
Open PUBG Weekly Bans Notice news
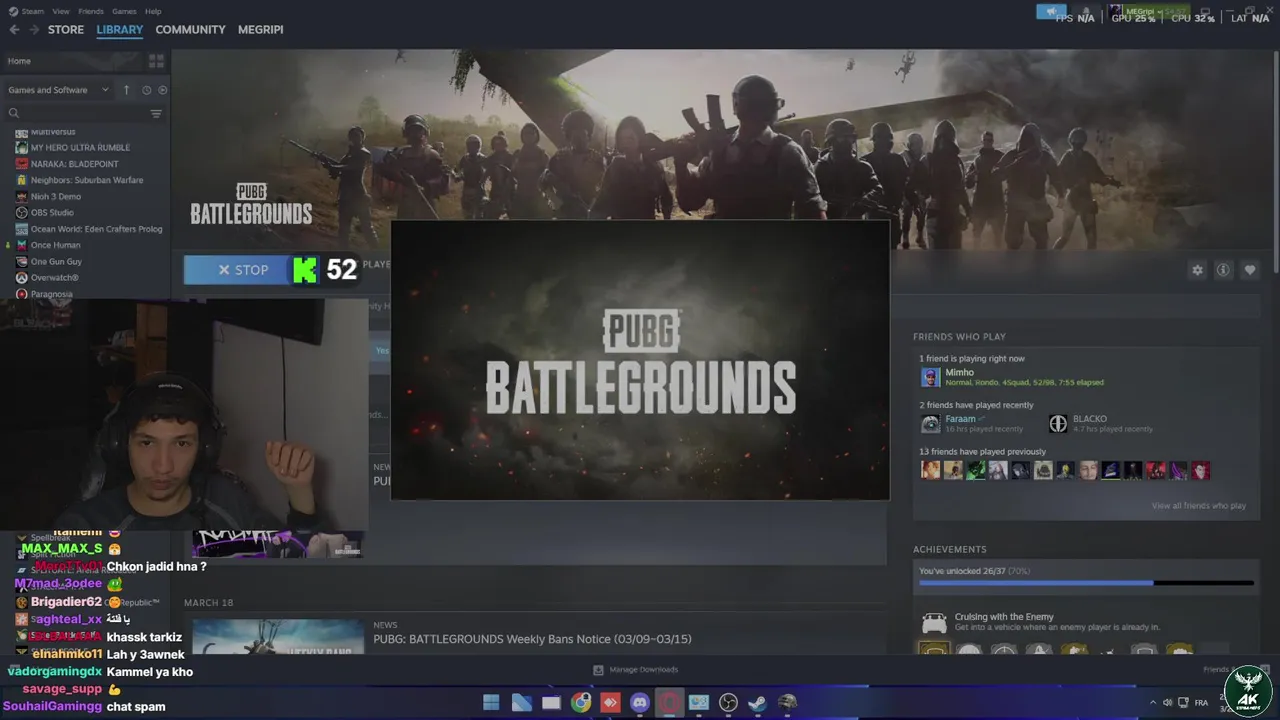click(x=532, y=639)
